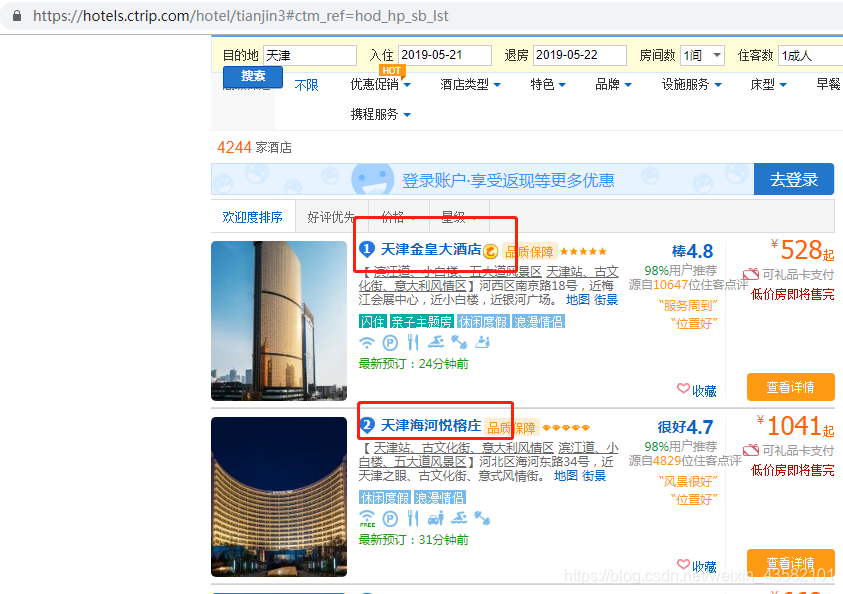Open the 酒店类型 filter dropdown

pos(470,84)
